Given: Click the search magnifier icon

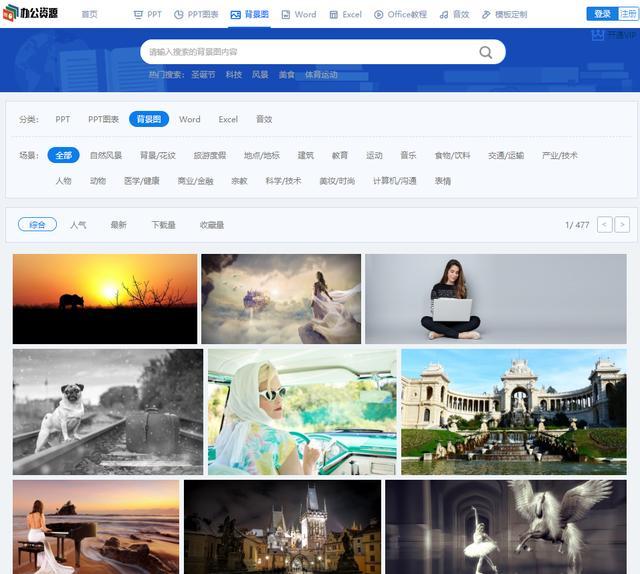Looking at the screenshot, I should point(486,52).
